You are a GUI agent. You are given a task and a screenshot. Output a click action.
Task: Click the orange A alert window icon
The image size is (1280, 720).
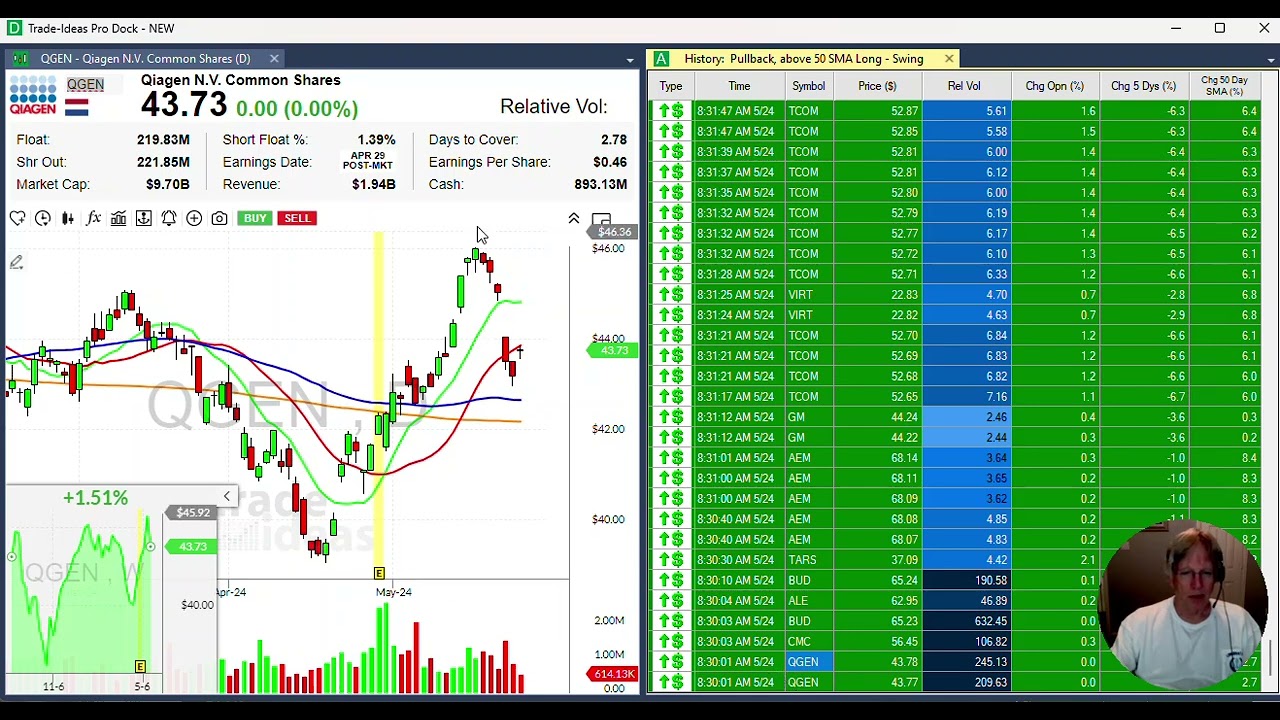[x=661, y=59]
